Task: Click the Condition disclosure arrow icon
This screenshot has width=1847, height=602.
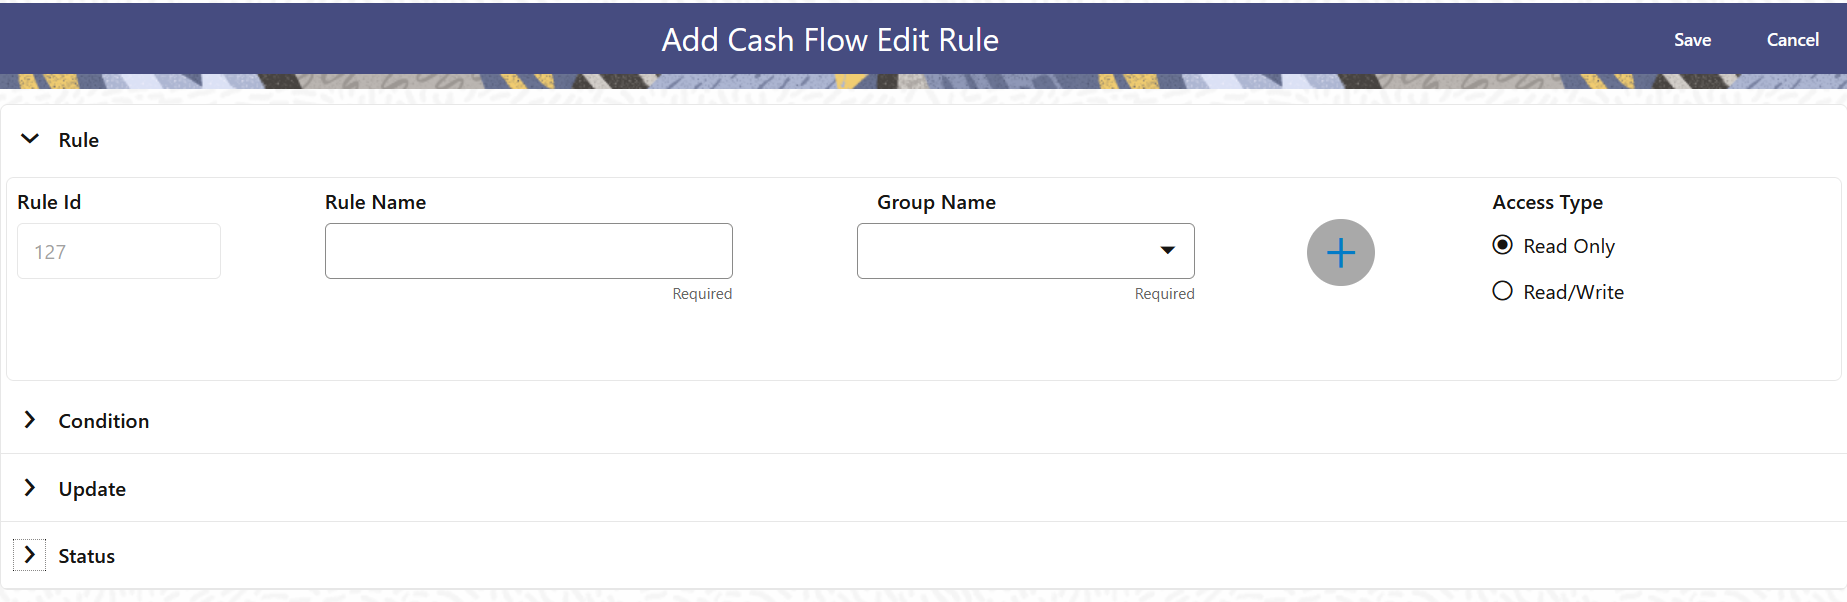Action: [29, 420]
